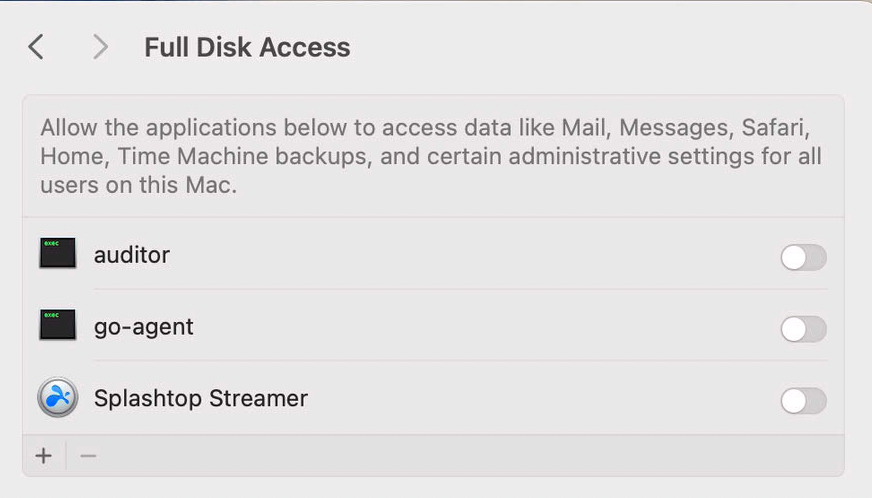Toggle Splashtop Streamer disk access on
872x498 pixels.
coord(804,401)
